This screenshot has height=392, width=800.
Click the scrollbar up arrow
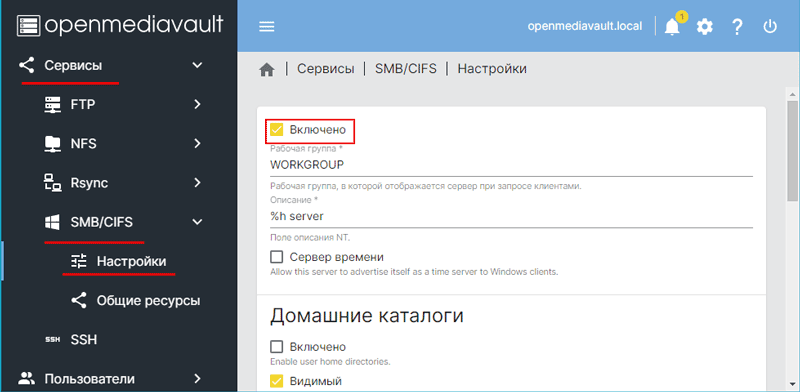(792, 94)
